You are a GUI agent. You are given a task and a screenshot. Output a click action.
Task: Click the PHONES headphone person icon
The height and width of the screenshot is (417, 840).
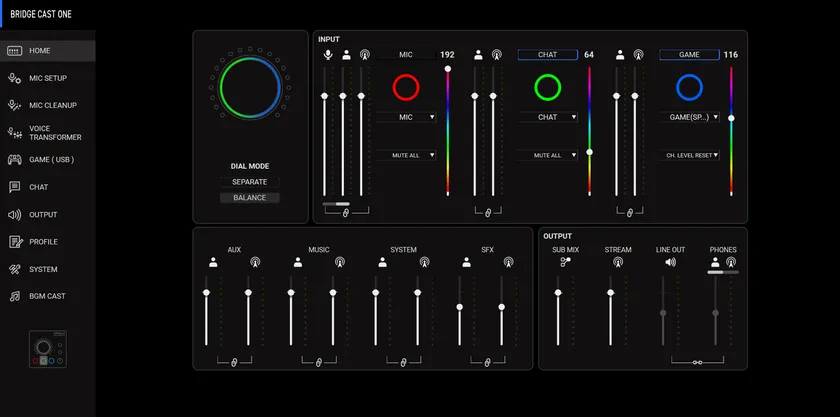click(x=715, y=262)
